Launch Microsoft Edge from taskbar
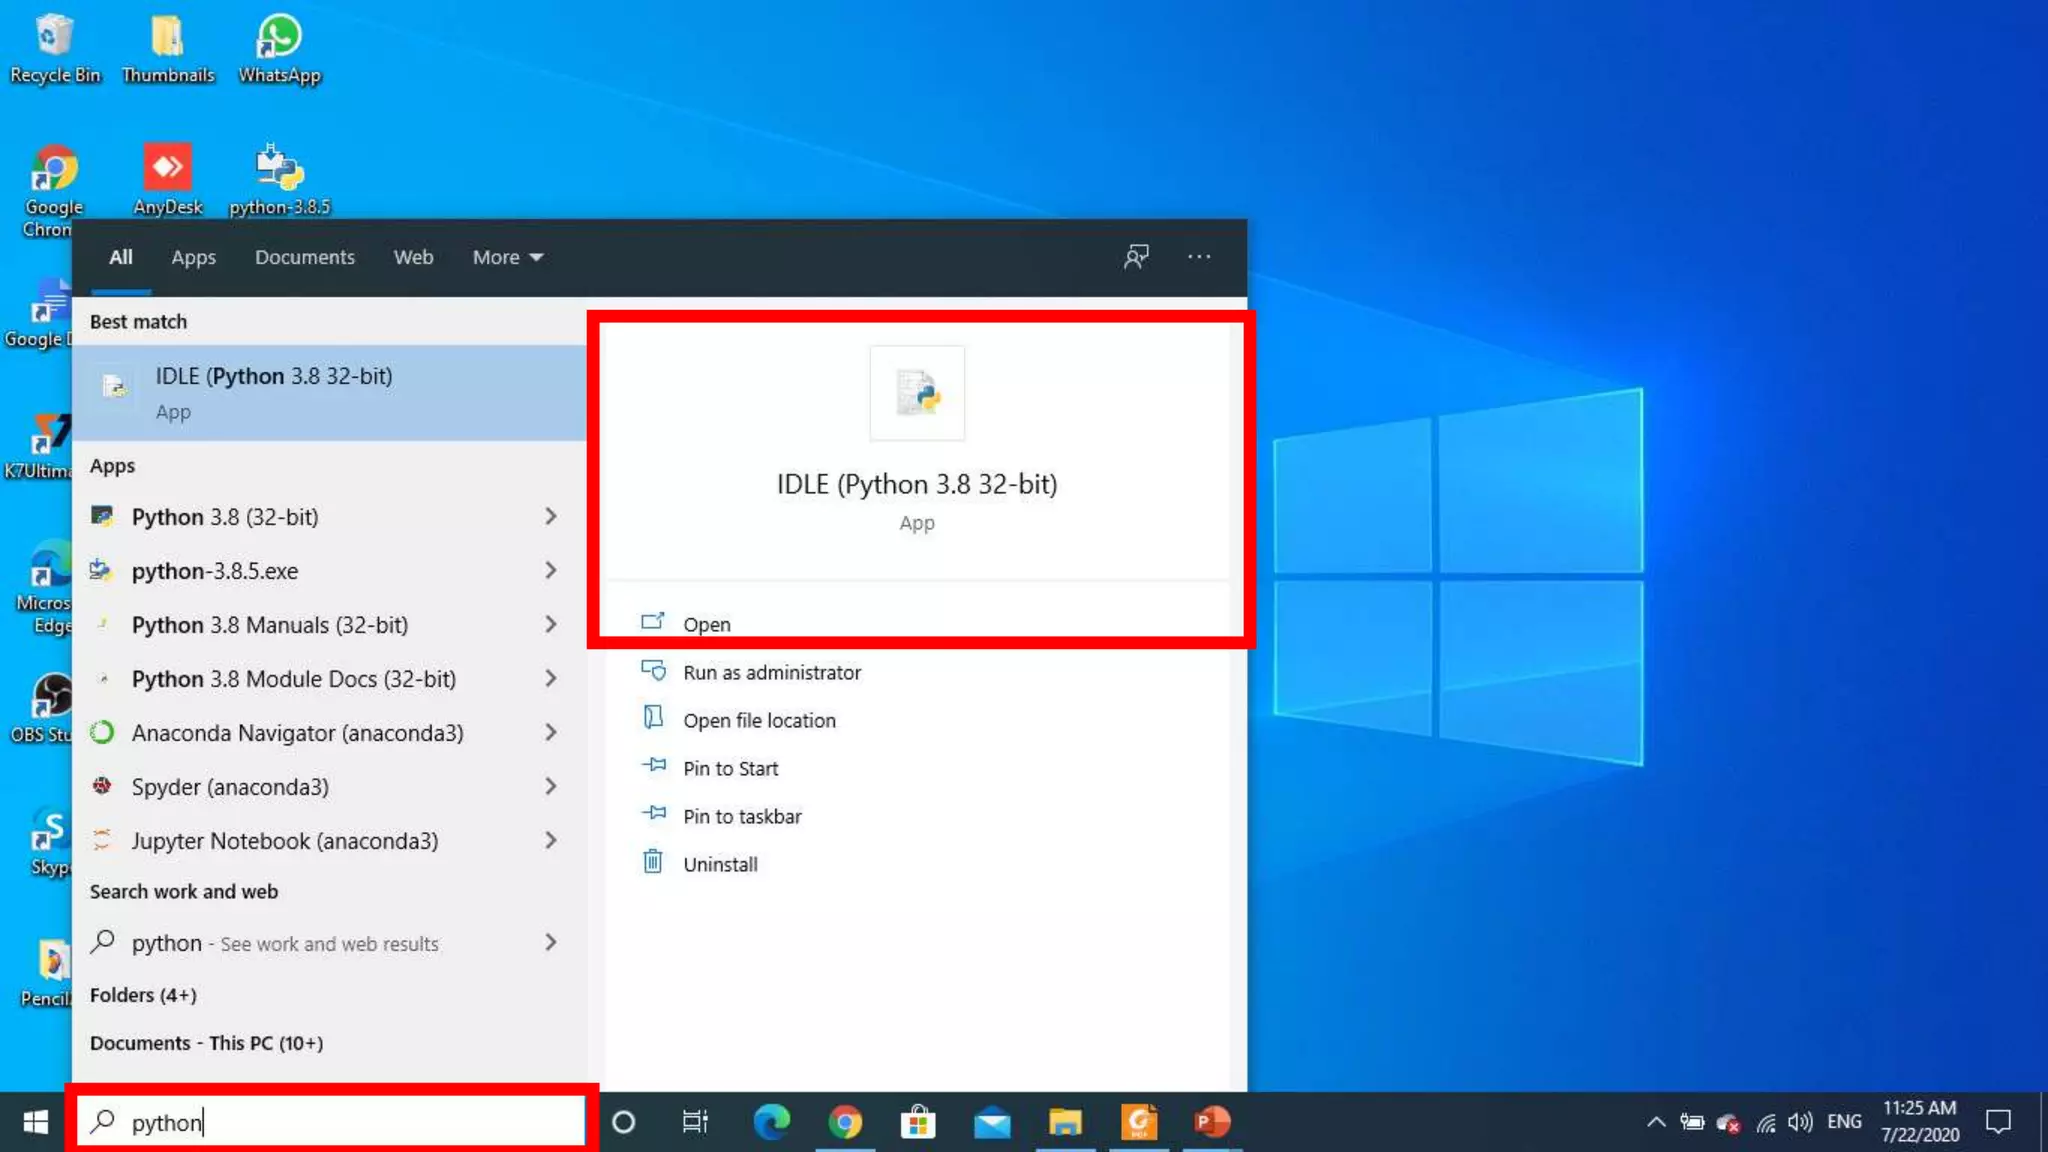Screen dimensions: 2048x1152 771,1122
